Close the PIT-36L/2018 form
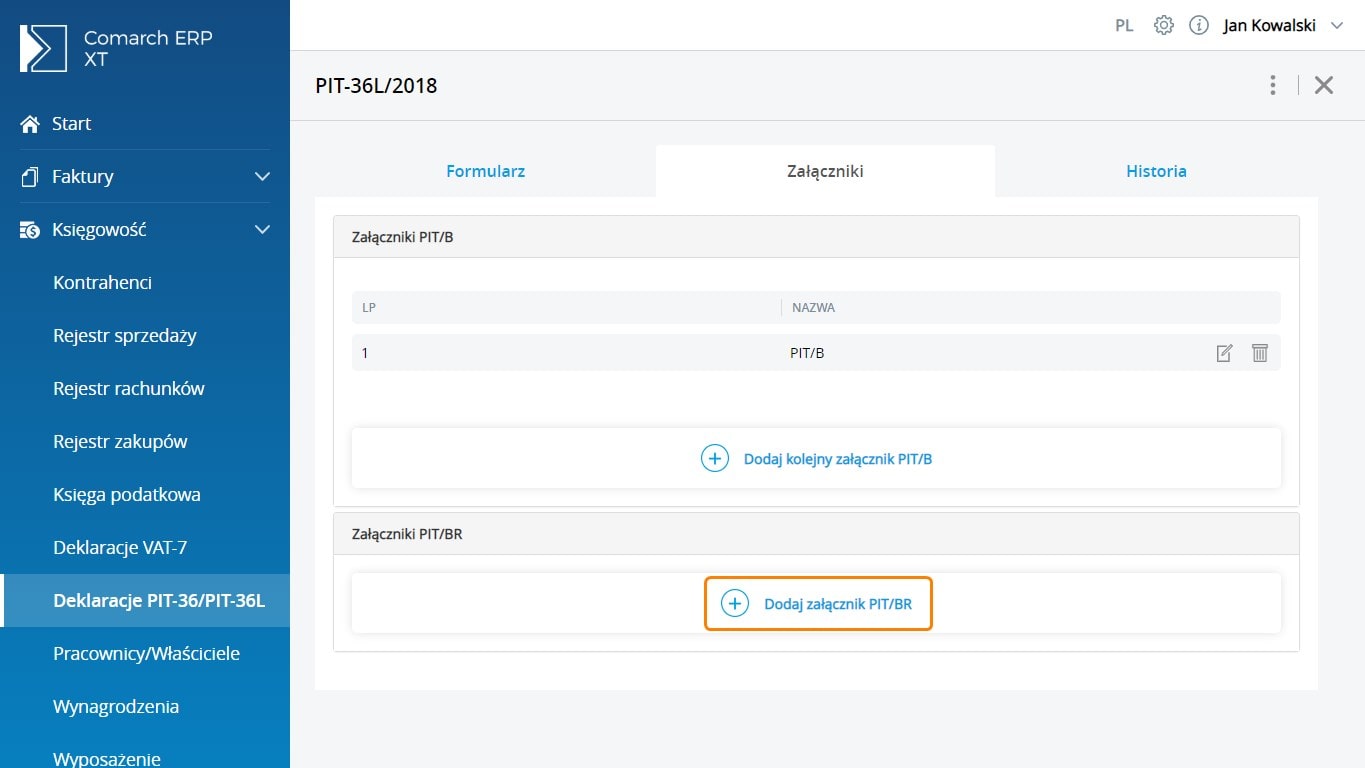The width and height of the screenshot is (1365, 768). point(1324,85)
